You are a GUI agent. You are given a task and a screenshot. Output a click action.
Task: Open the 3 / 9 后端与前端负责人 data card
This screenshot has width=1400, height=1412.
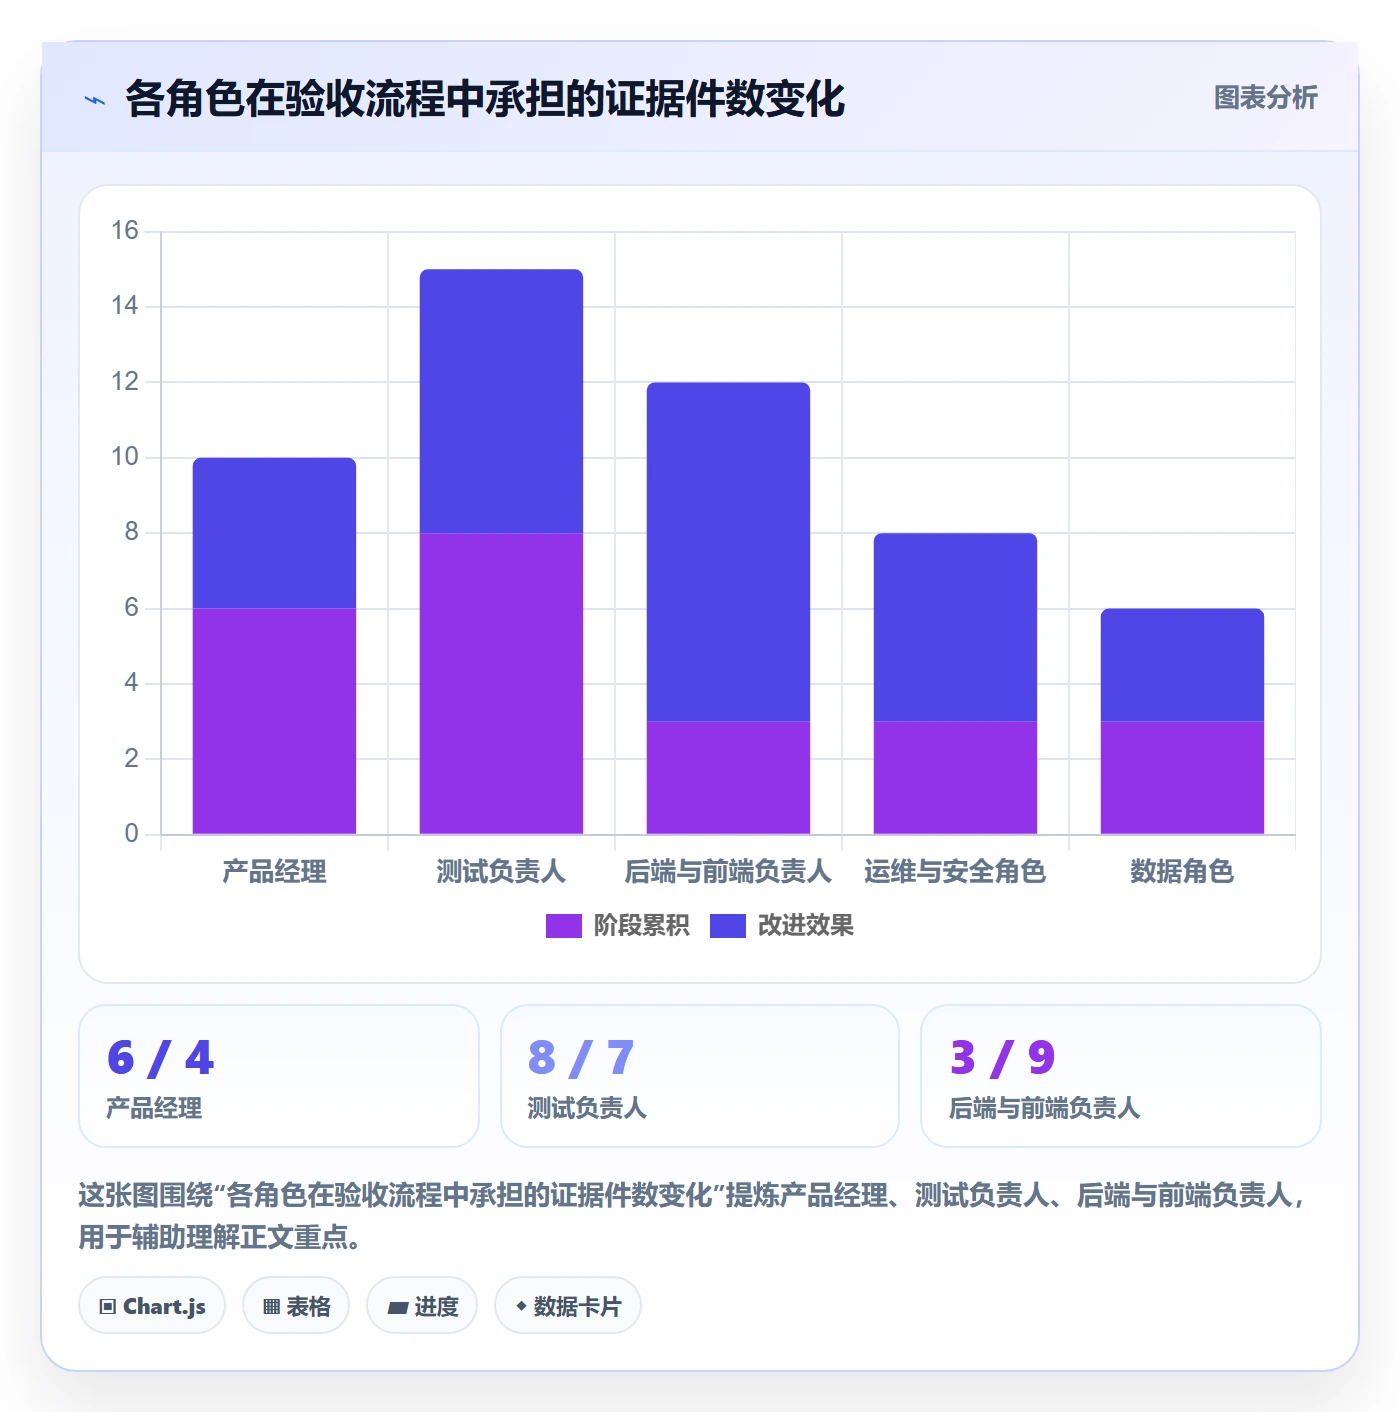pos(1121,1076)
